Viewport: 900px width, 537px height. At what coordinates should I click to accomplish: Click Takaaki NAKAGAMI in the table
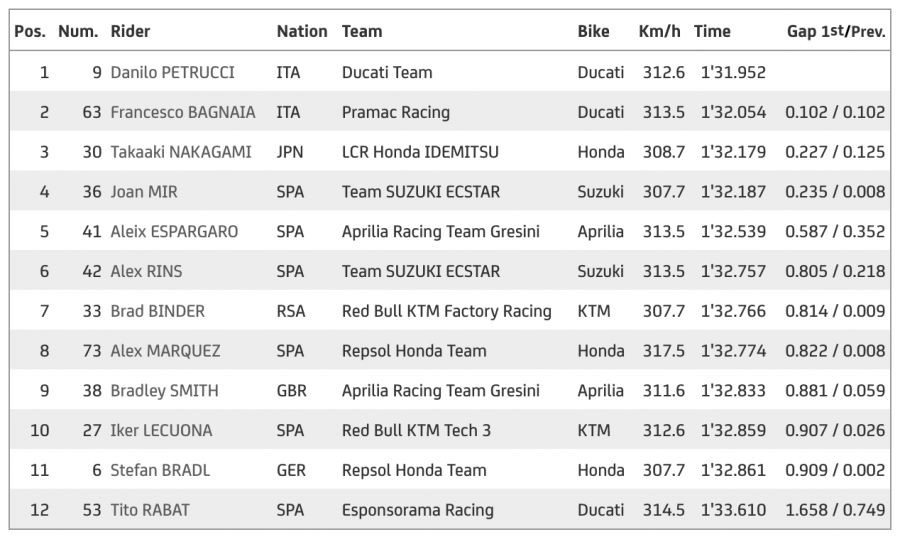point(181,152)
